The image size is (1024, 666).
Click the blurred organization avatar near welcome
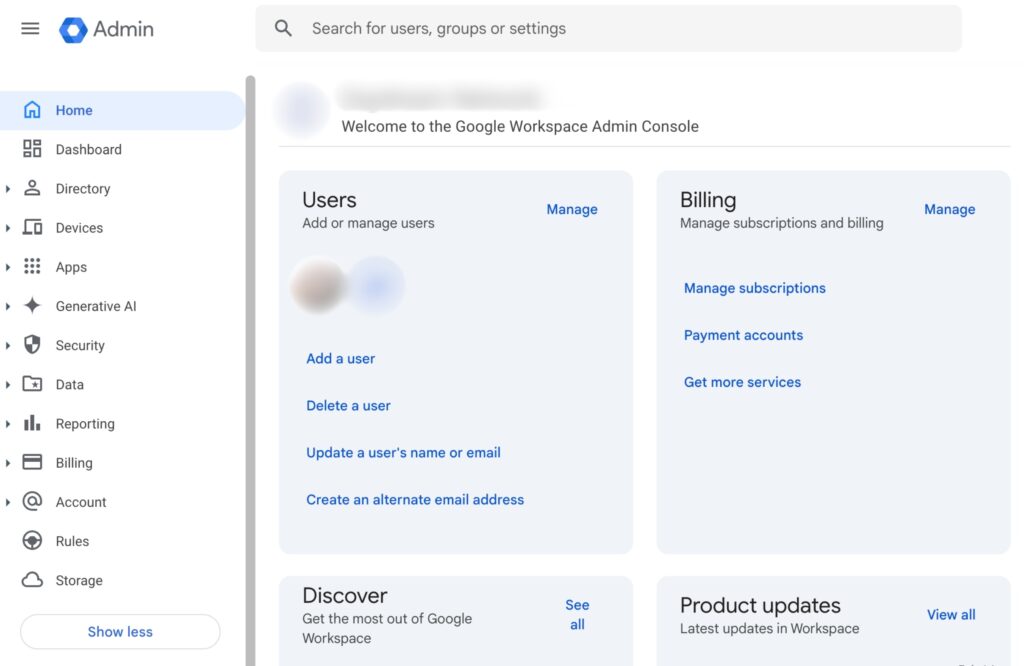(x=302, y=110)
